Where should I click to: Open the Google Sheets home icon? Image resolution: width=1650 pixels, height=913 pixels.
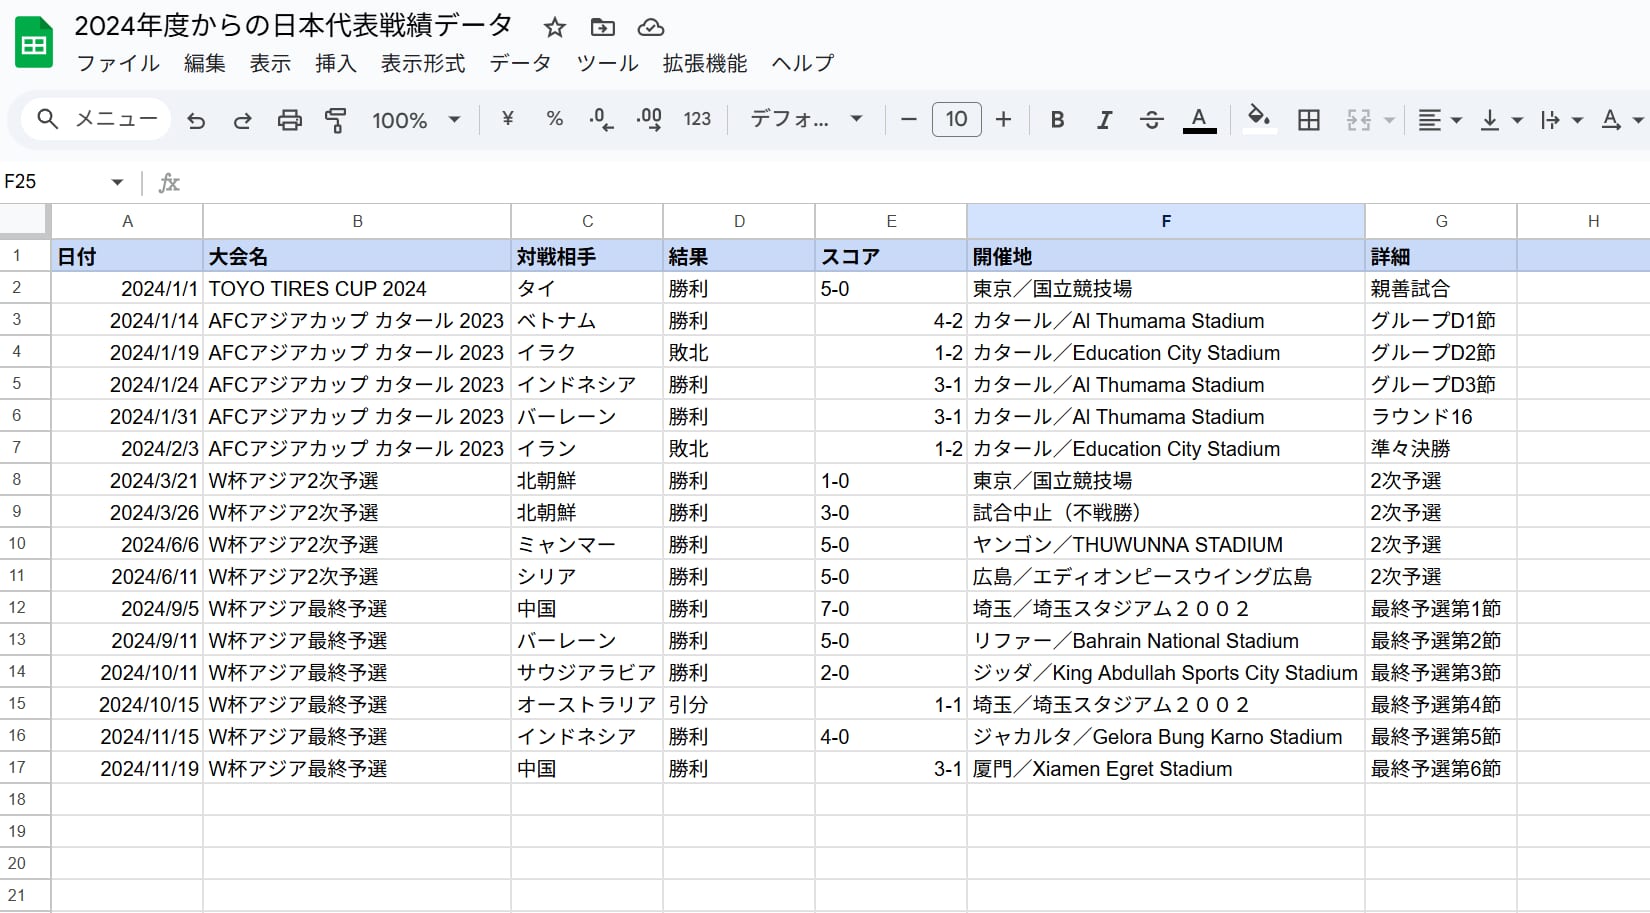tap(34, 43)
